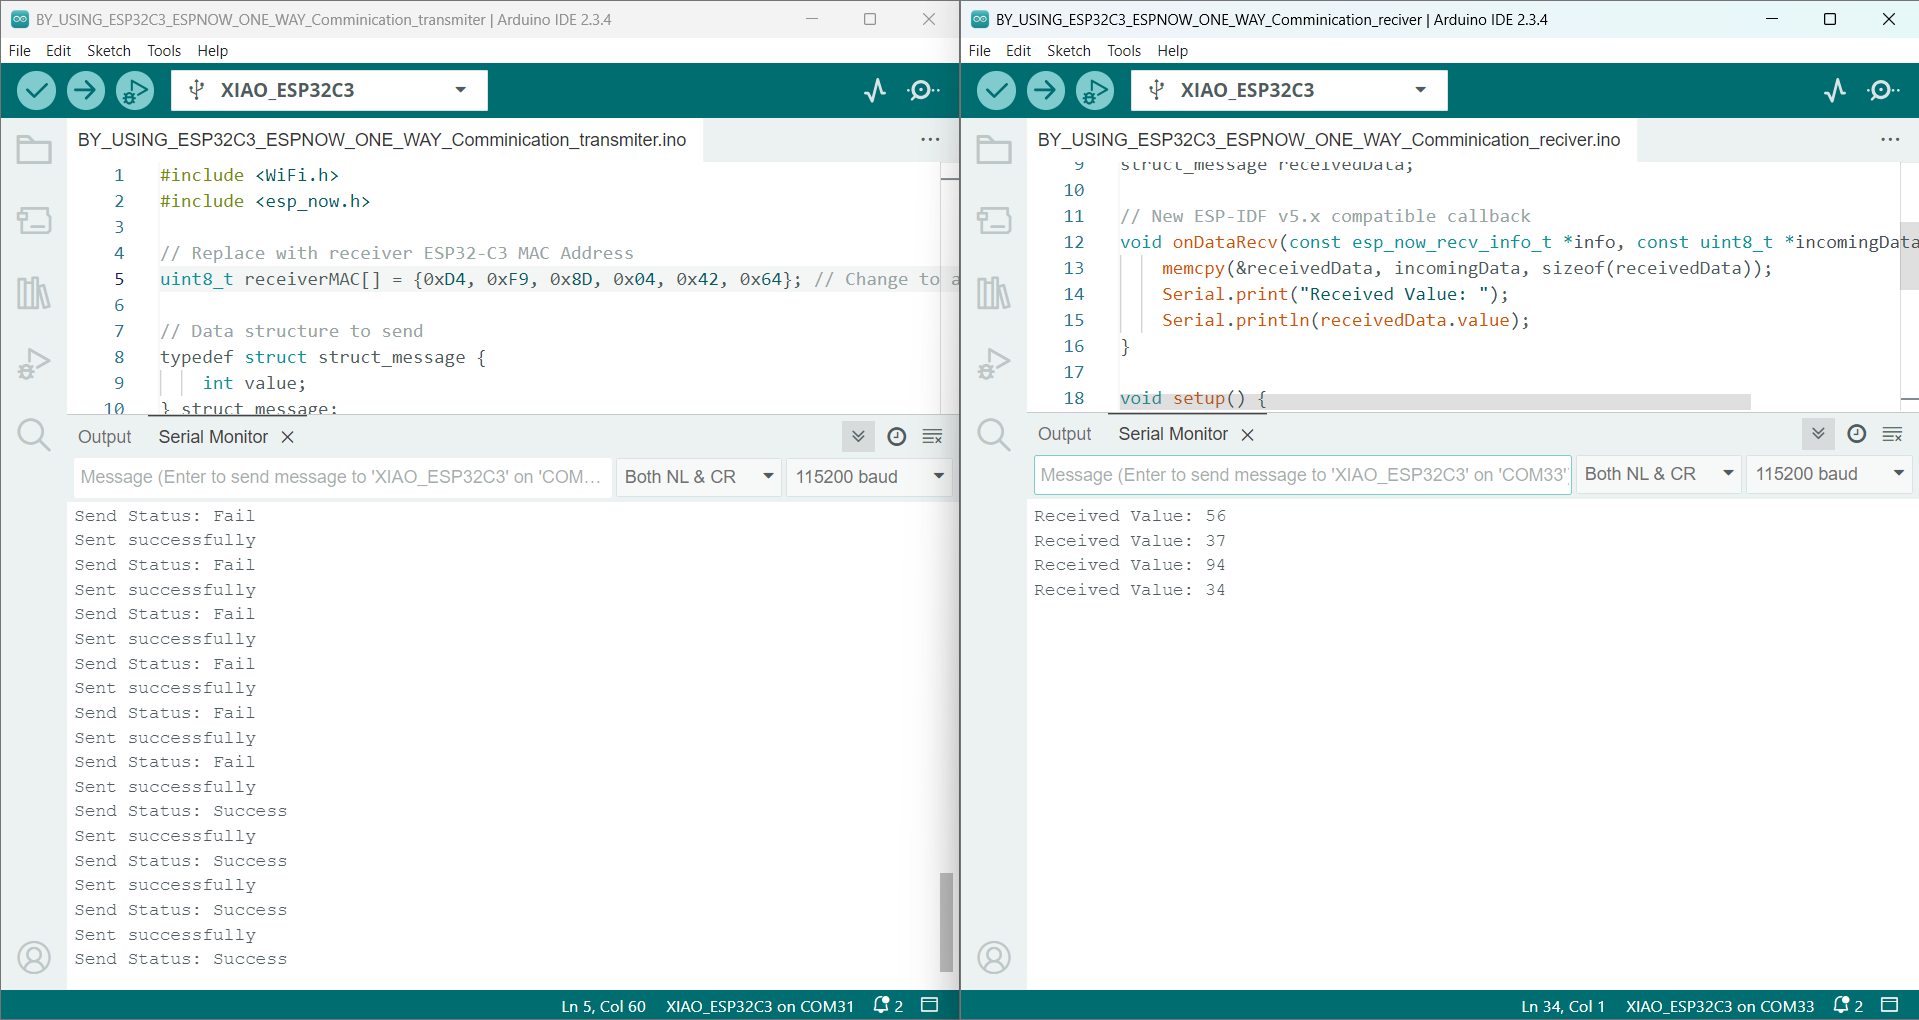Click serial output scrollbar in transmitter monitor

[x=946, y=922]
